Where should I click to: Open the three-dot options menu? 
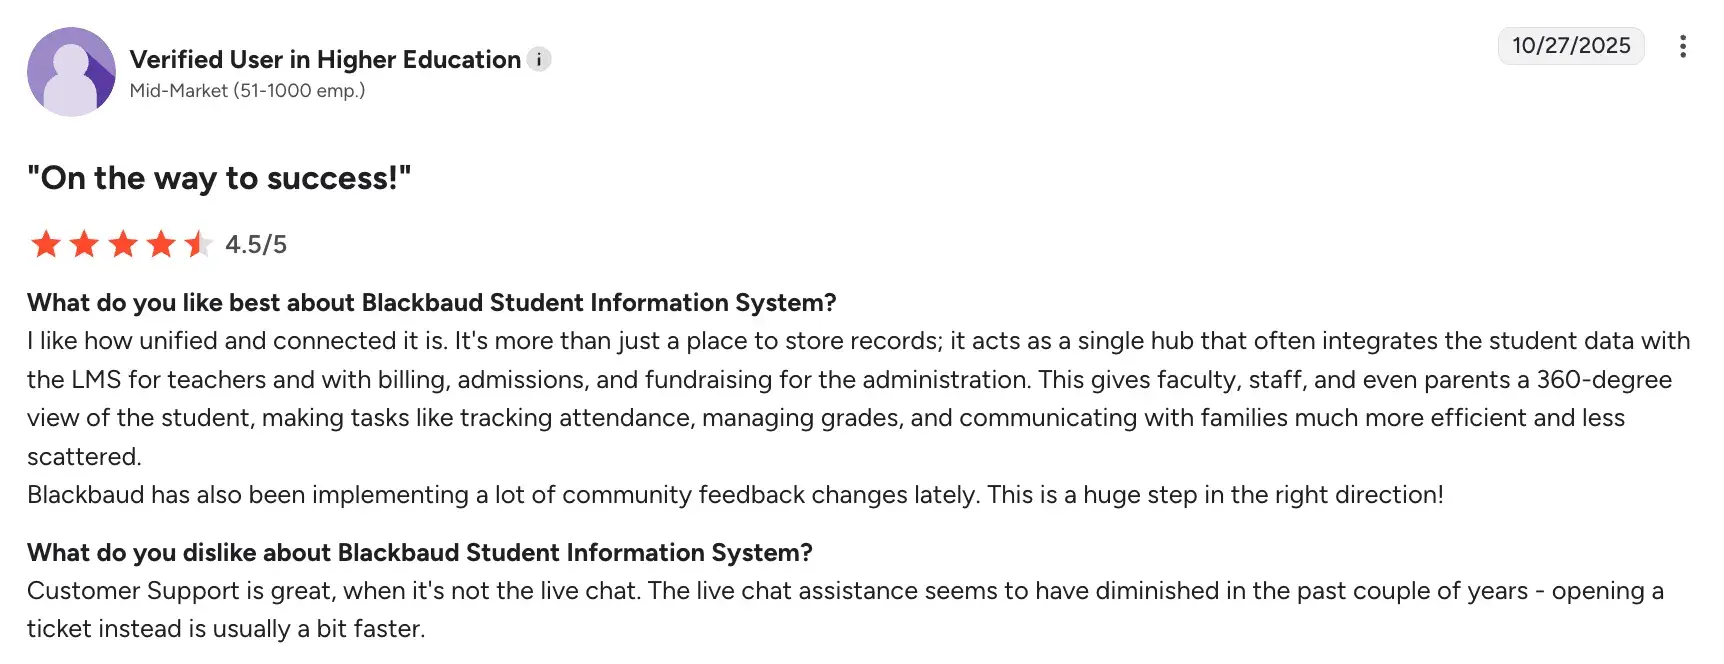(1683, 46)
